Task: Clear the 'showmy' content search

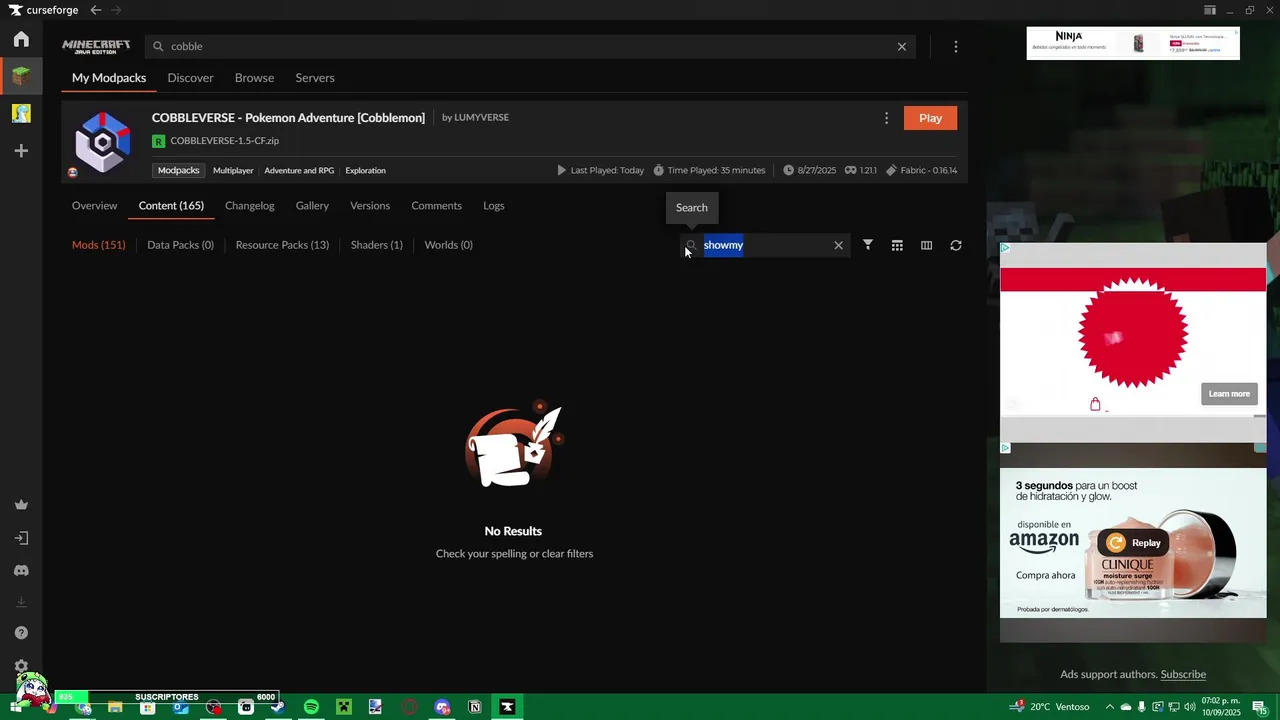Action: (838, 245)
